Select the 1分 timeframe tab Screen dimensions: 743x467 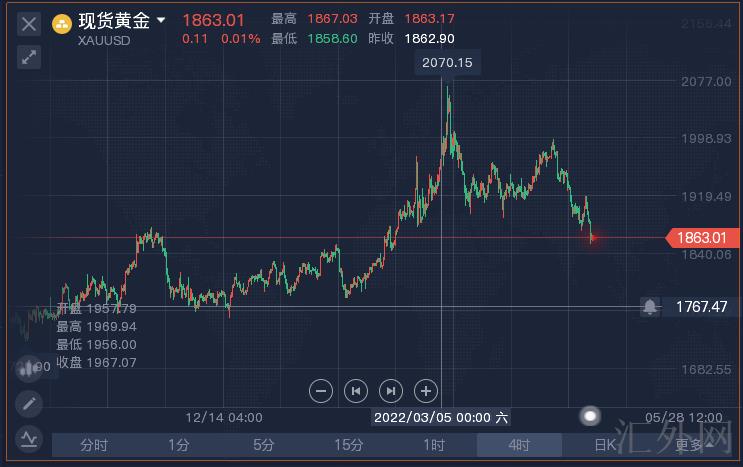(179, 445)
